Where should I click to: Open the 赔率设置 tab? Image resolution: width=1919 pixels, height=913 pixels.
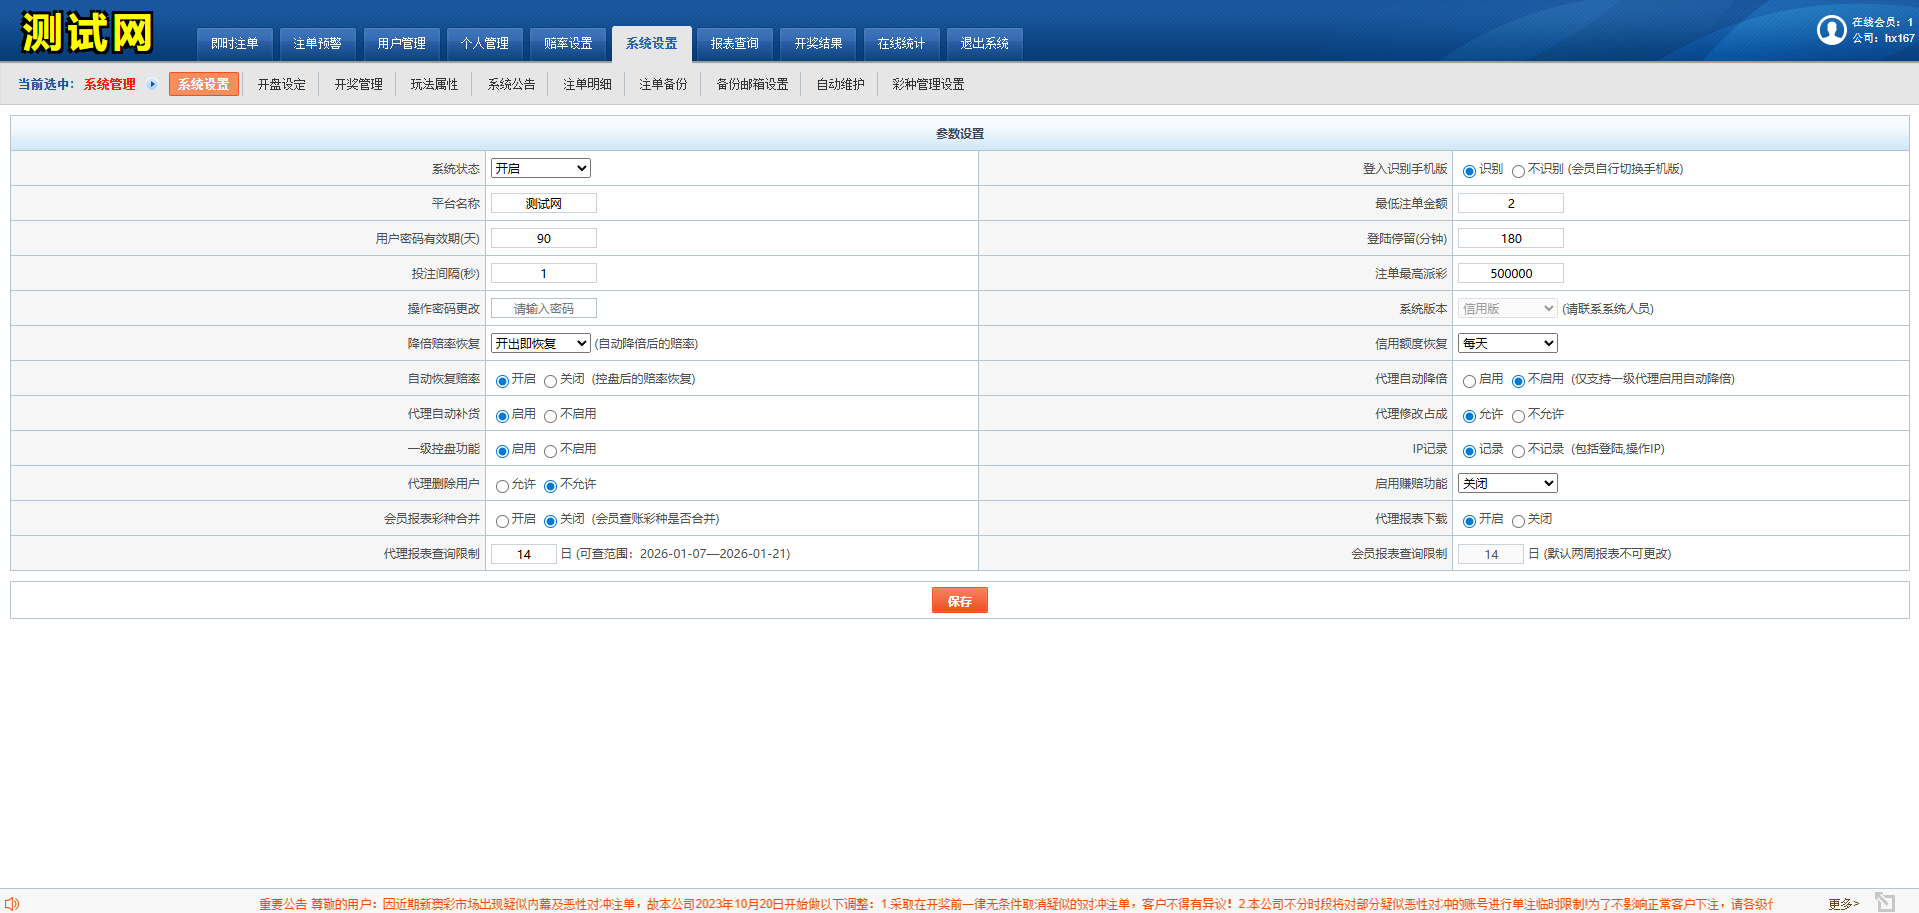tap(568, 43)
